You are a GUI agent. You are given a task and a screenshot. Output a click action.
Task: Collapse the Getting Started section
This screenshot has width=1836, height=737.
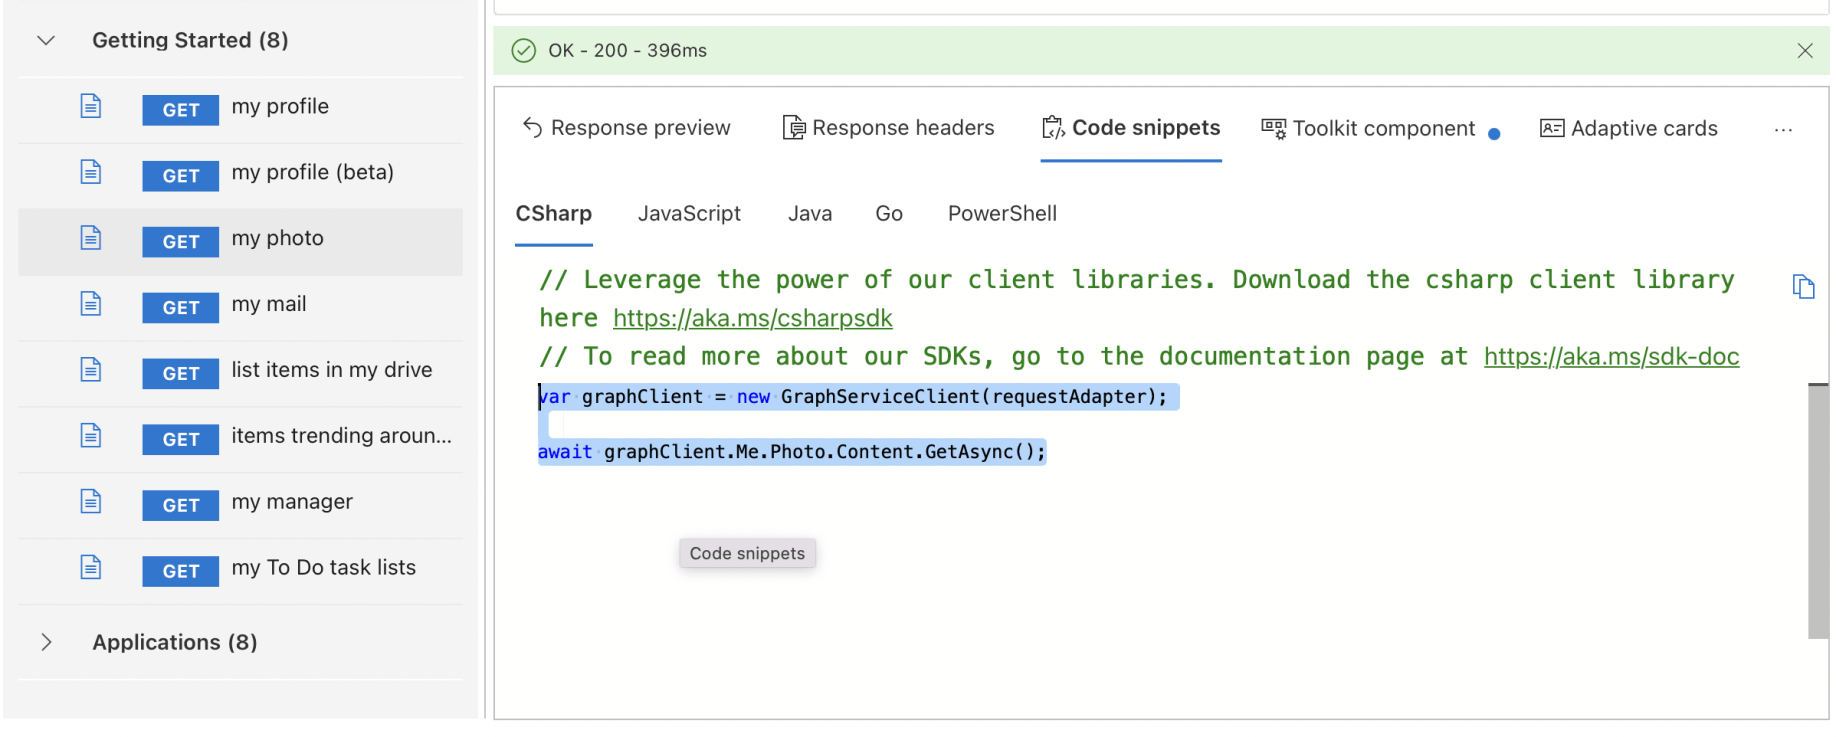(x=46, y=41)
